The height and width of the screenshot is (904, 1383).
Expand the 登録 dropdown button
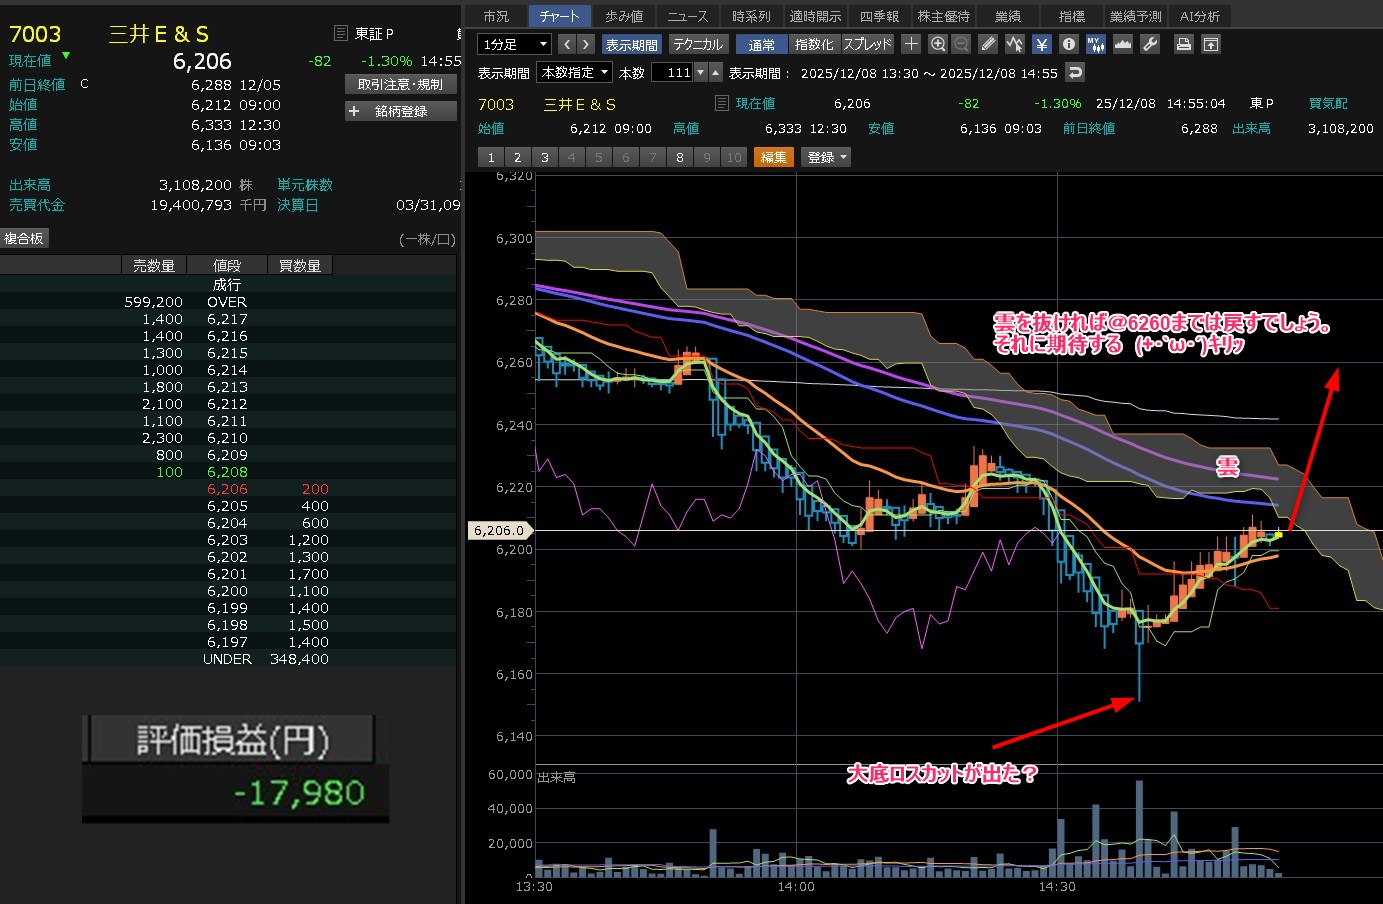click(x=826, y=157)
